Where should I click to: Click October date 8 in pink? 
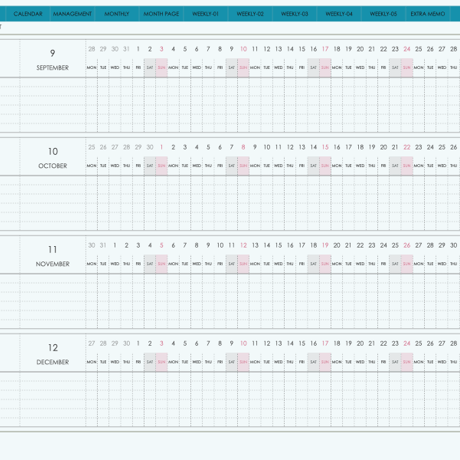tap(243, 147)
